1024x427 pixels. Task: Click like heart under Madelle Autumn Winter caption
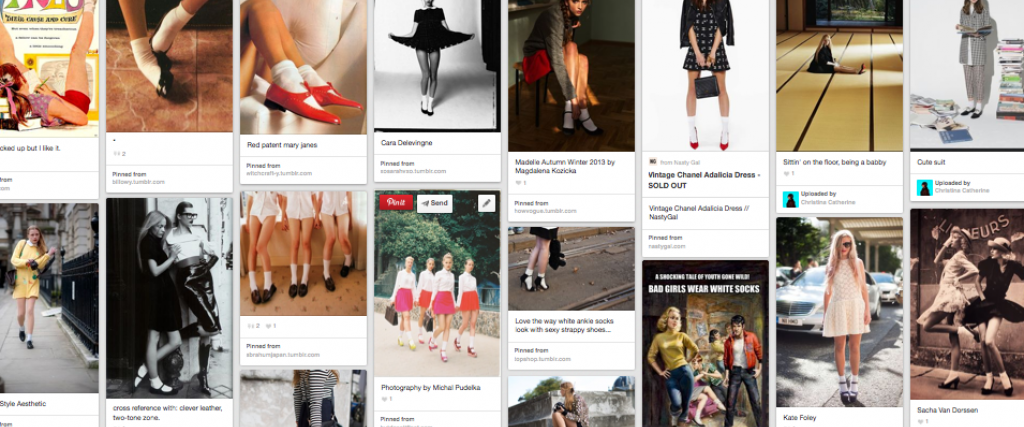(520, 183)
